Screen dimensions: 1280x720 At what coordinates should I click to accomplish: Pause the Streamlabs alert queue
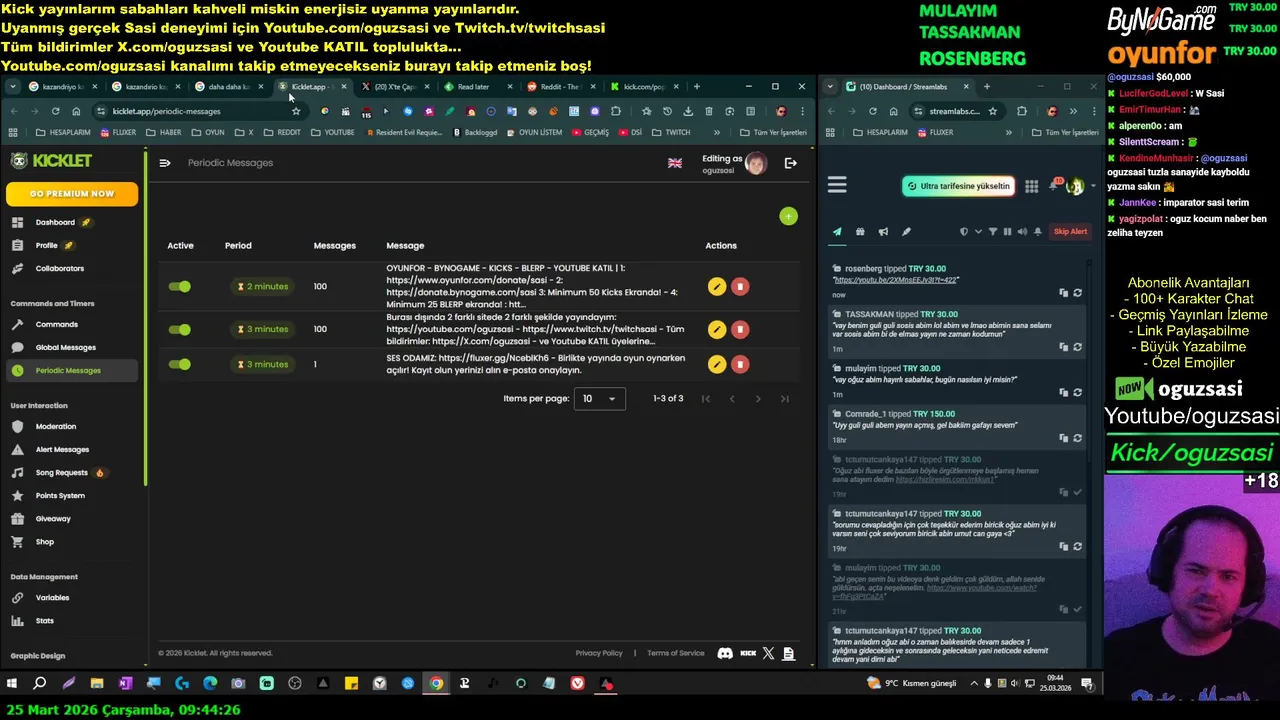point(1007,232)
